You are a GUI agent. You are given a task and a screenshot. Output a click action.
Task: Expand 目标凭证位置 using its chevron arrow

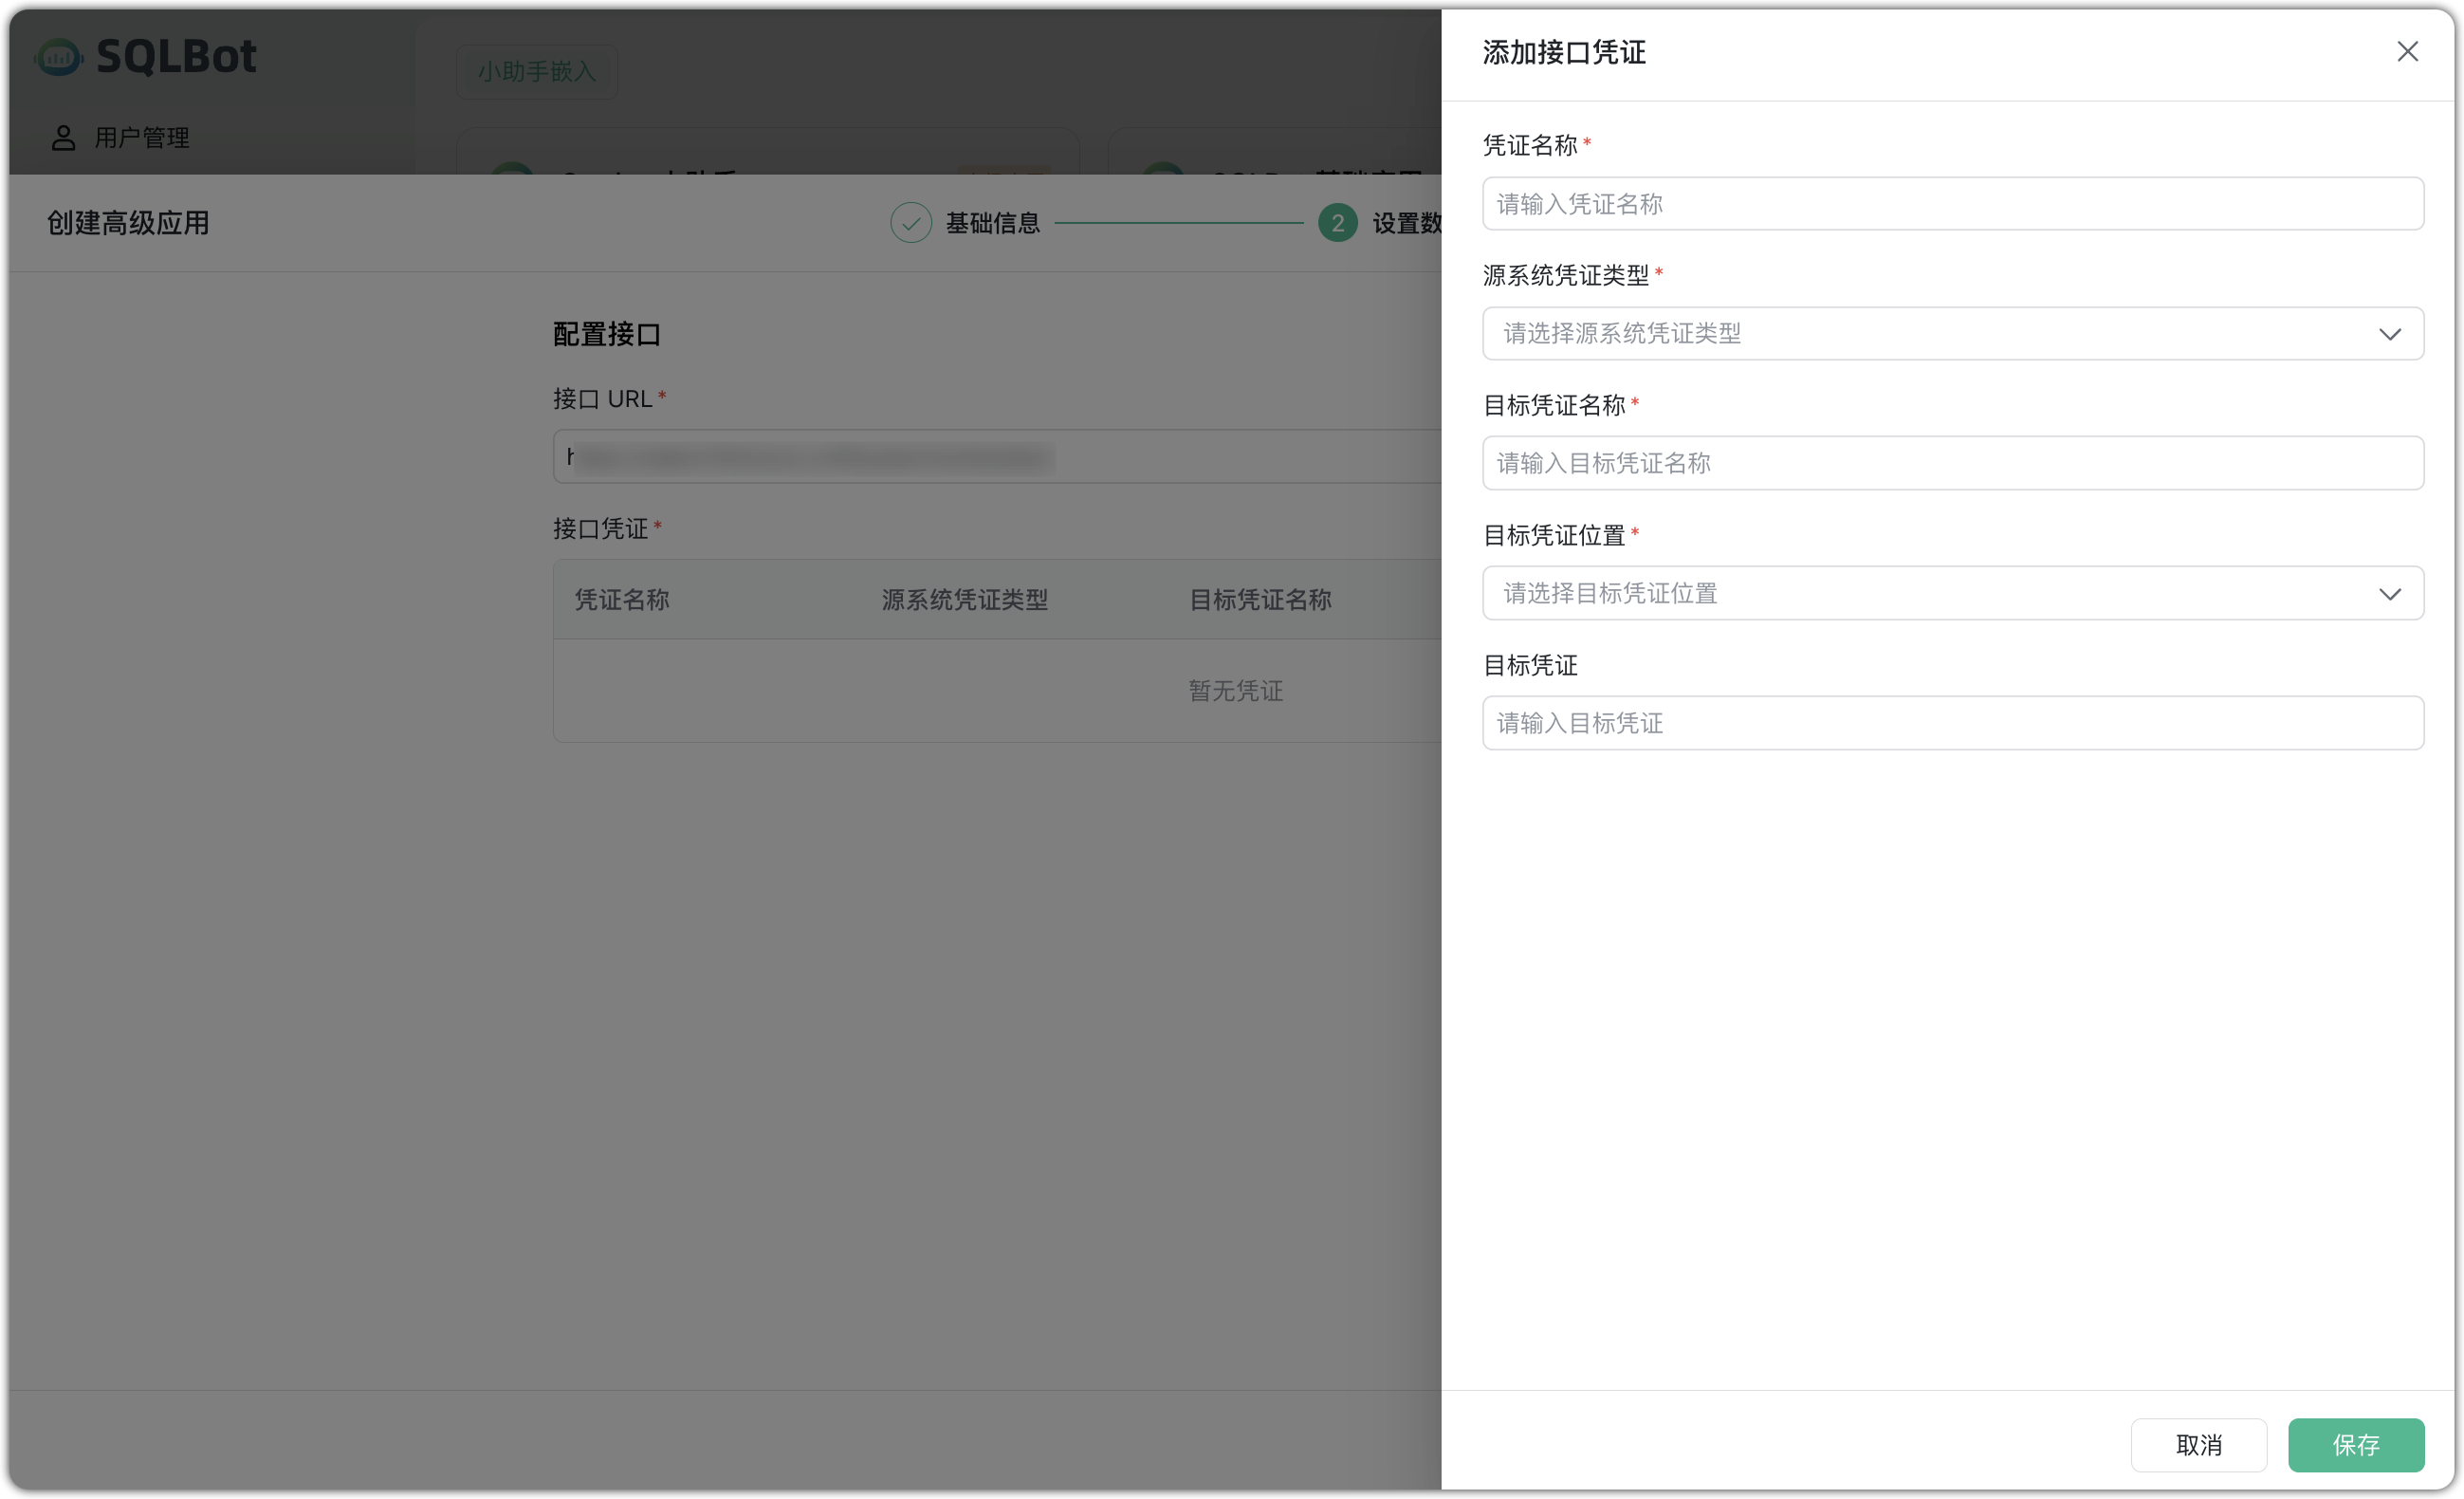click(x=2390, y=593)
